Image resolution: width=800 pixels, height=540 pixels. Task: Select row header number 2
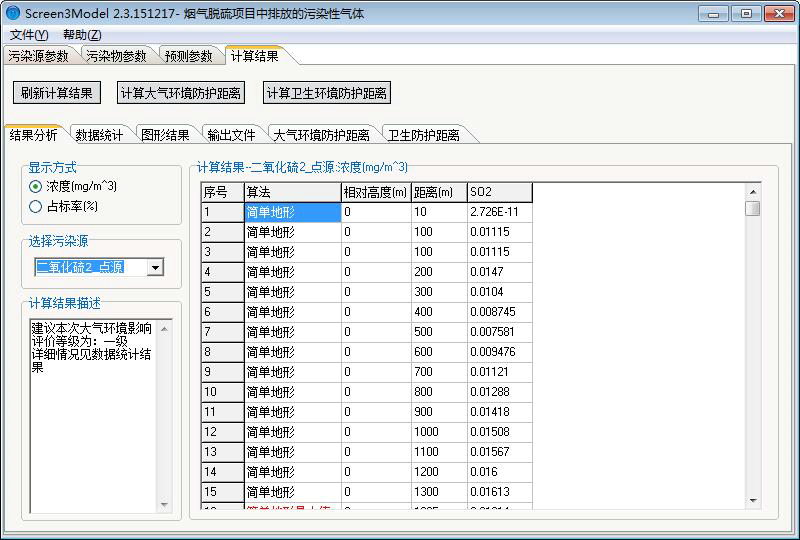click(222, 232)
